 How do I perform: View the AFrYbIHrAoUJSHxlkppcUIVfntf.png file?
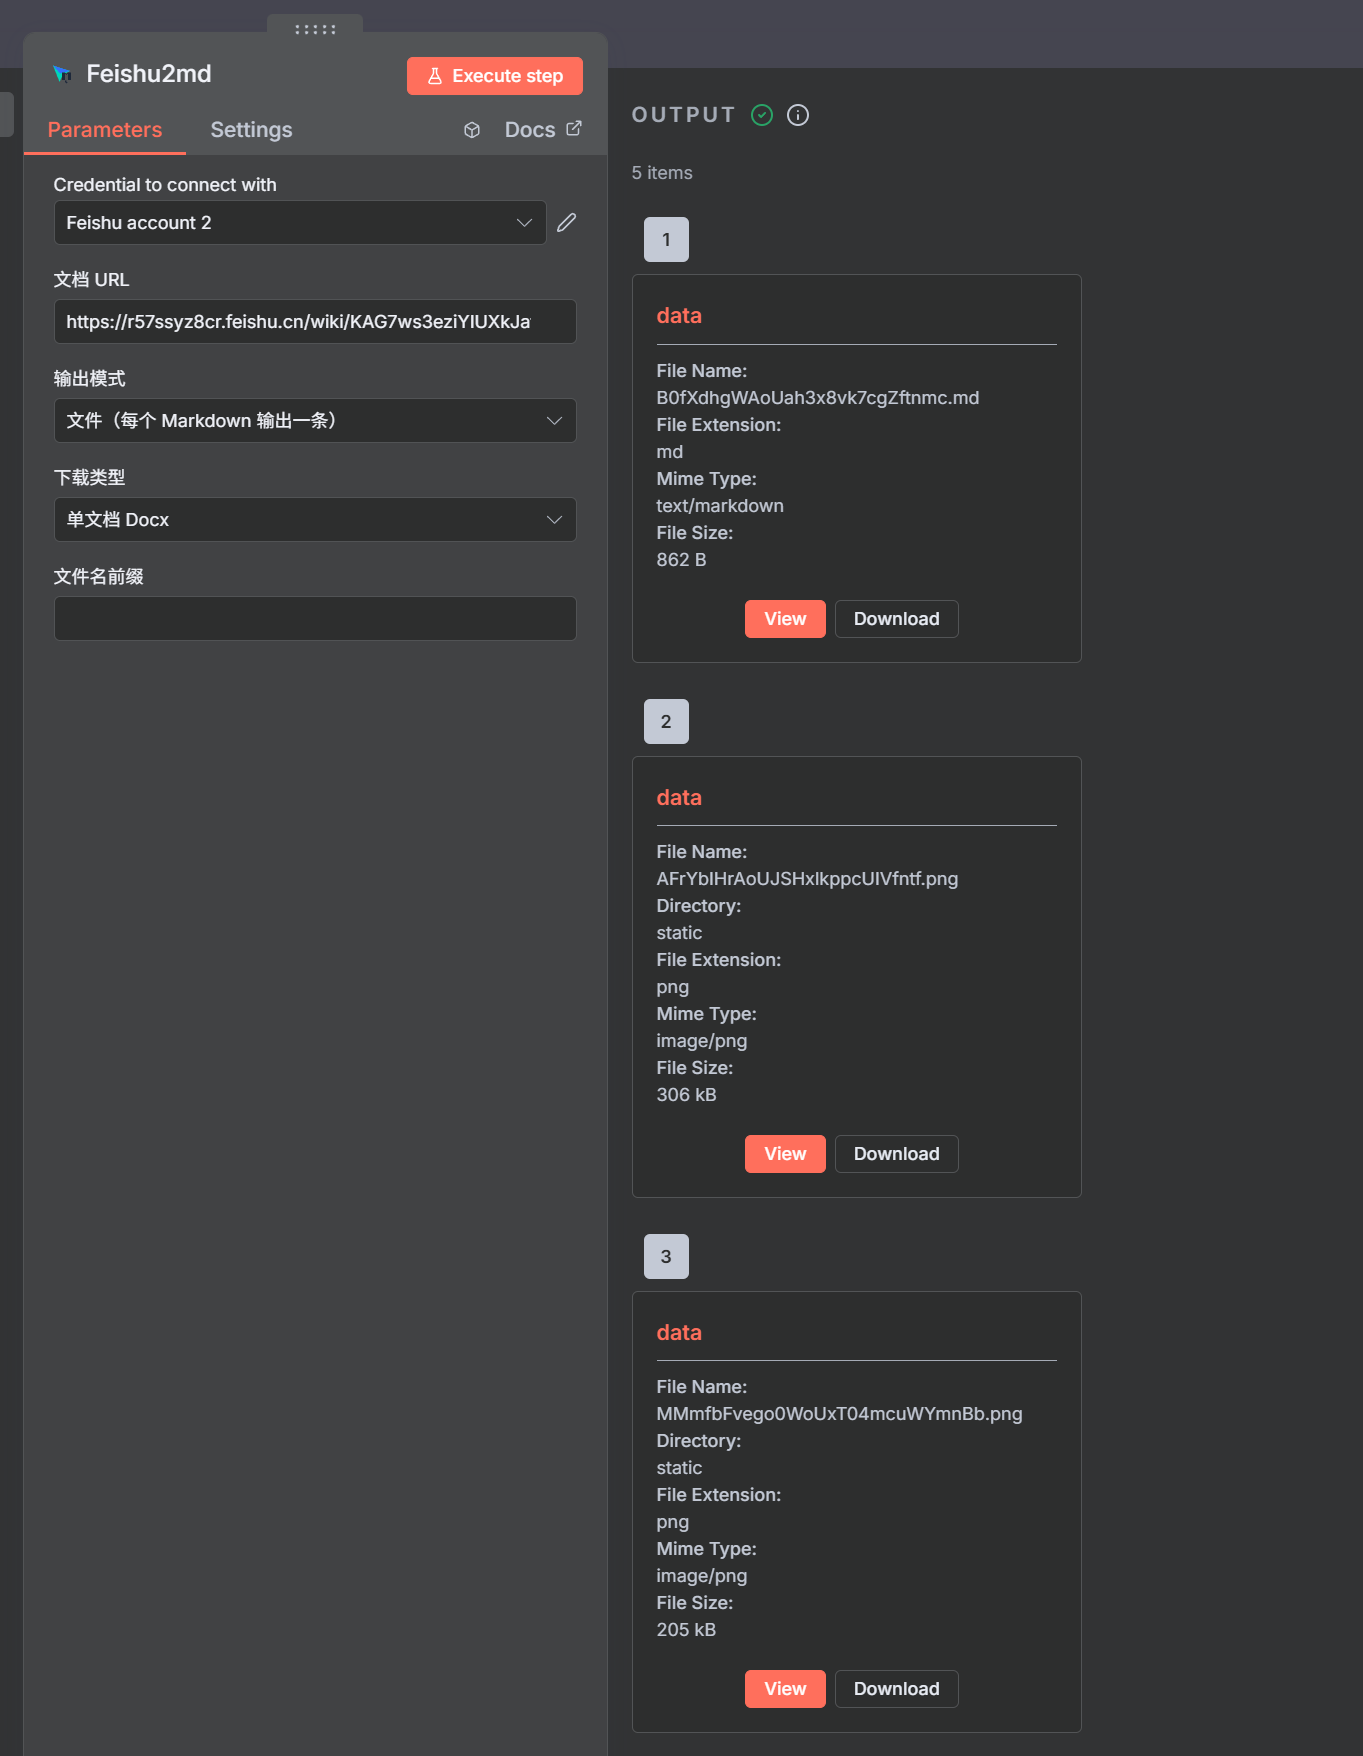(785, 1154)
